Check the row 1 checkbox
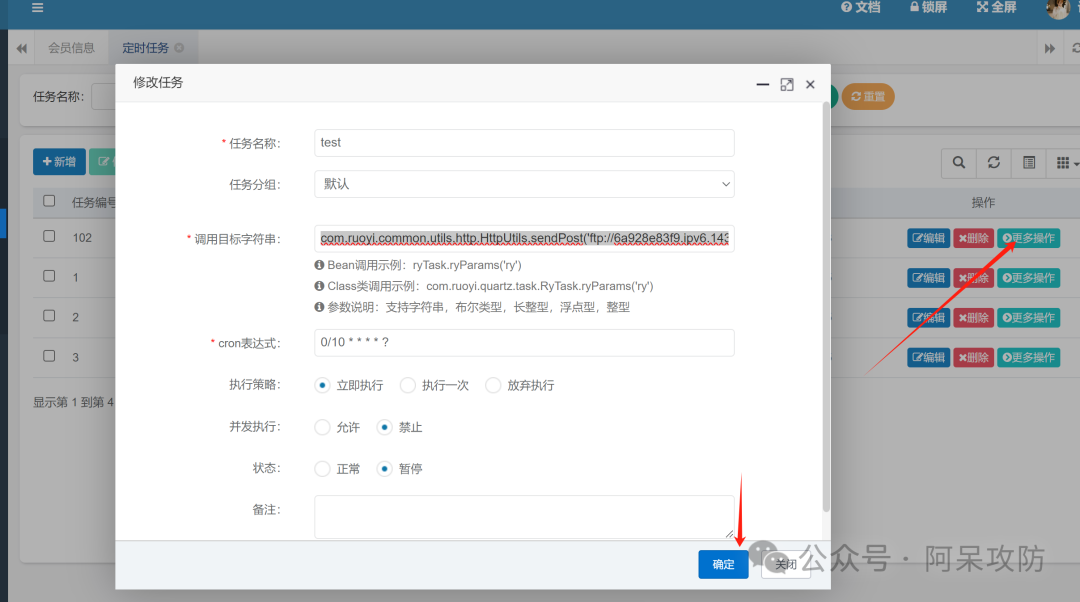 (x=49, y=276)
